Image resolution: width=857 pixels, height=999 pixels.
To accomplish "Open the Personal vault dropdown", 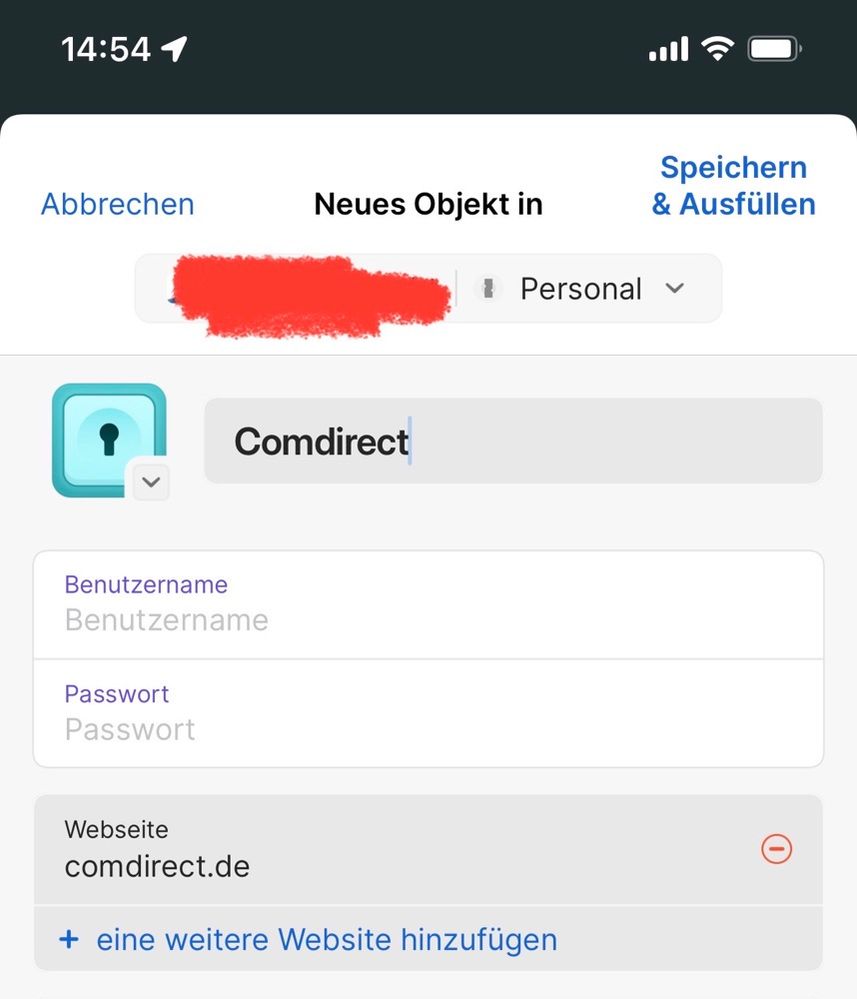I will pyautogui.click(x=675, y=288).
